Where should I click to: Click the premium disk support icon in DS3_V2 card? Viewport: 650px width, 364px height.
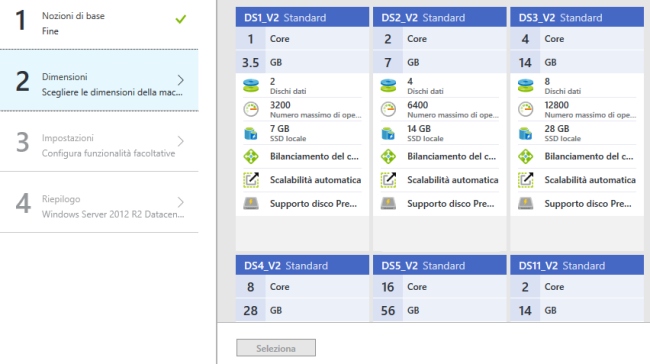[526, 203]
